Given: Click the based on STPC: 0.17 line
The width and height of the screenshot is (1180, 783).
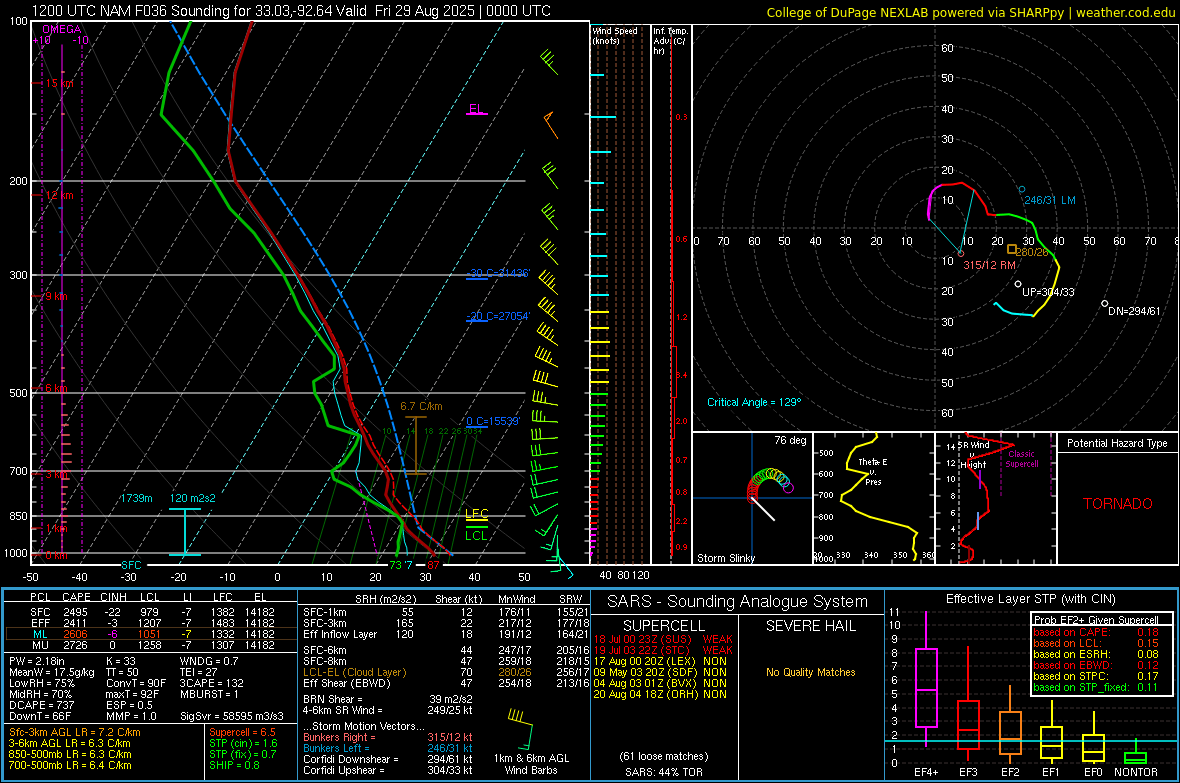Looking at the screenshot, I should pos(1096,676).
